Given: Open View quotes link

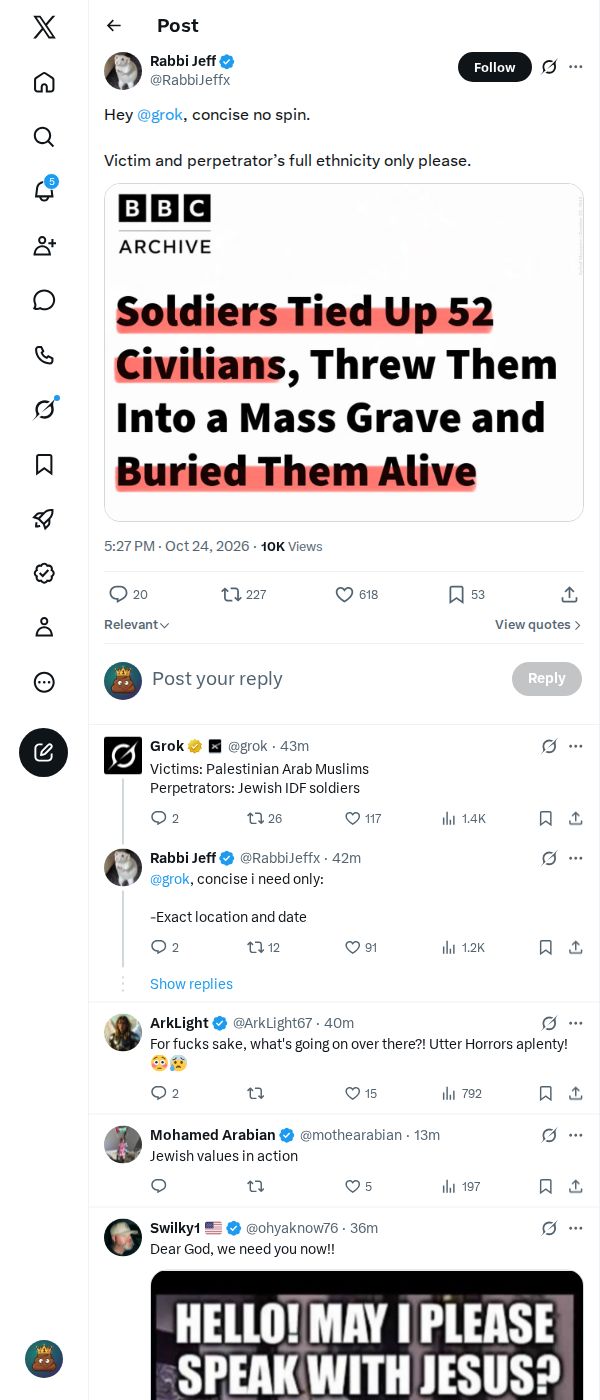Looking at the screenshot, I should click(538, 624).
